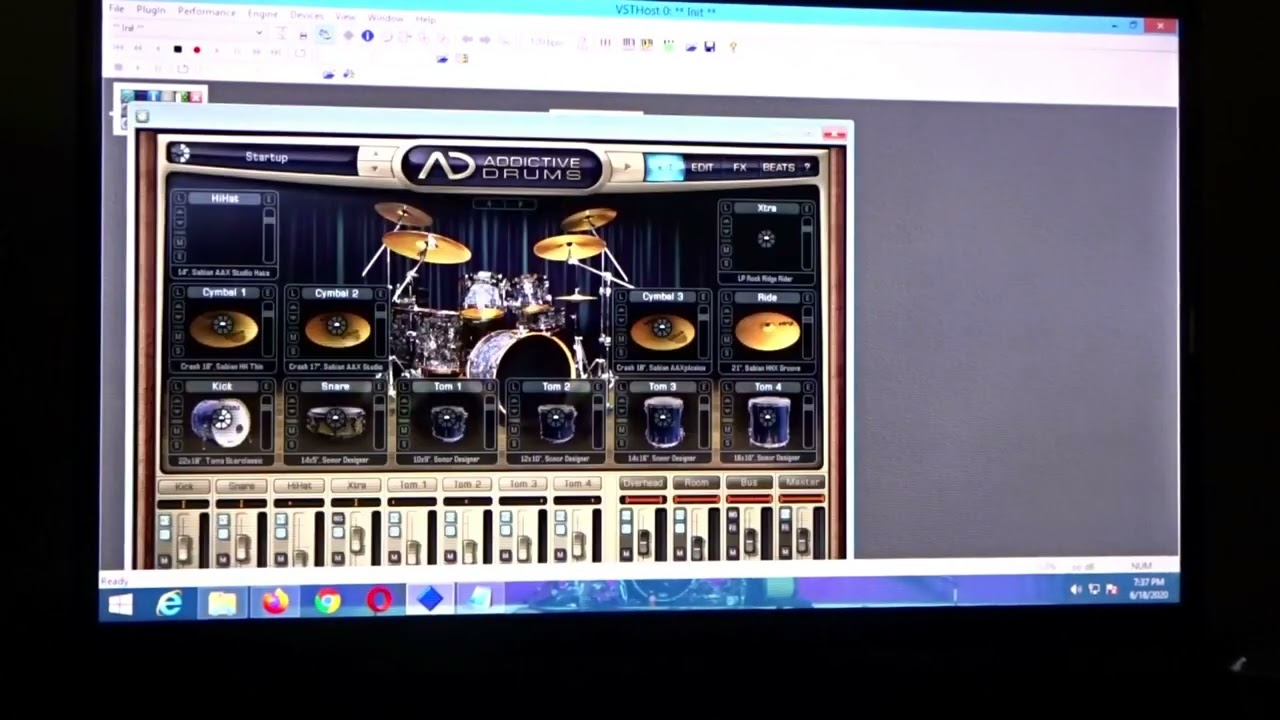Screen dimensions: 1280x720
Task: Click the Cymbal 1 crash image
Action: (223, 329)
